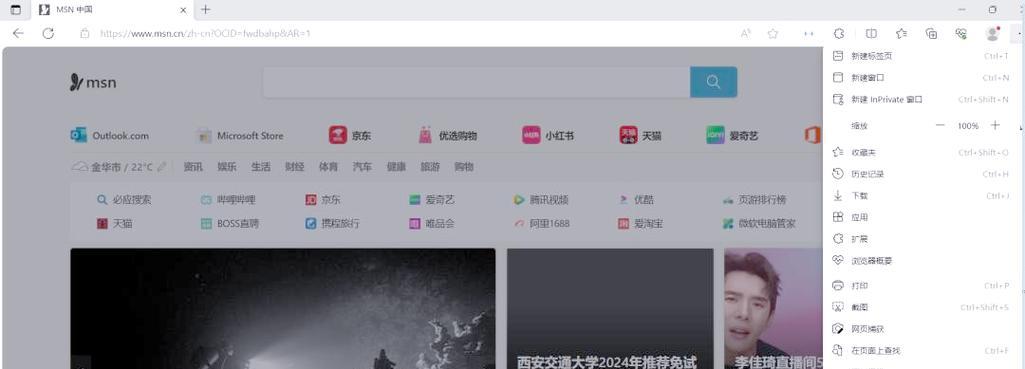The height and width of the screenshot is (369, 1025).
Task: Open a new tab with plus button
Action: (205, 10)
